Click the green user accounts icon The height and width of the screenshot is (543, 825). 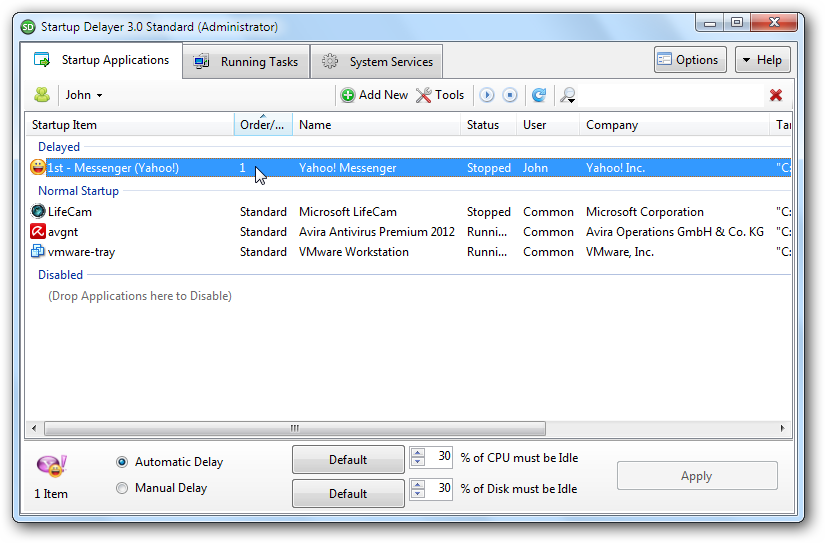42,95
